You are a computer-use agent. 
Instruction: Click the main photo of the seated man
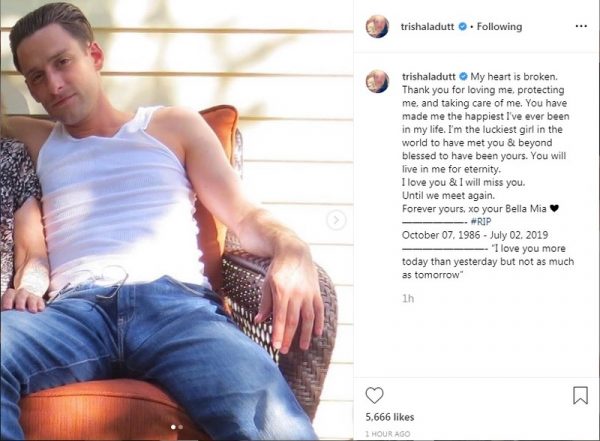(x=176, y=220)
